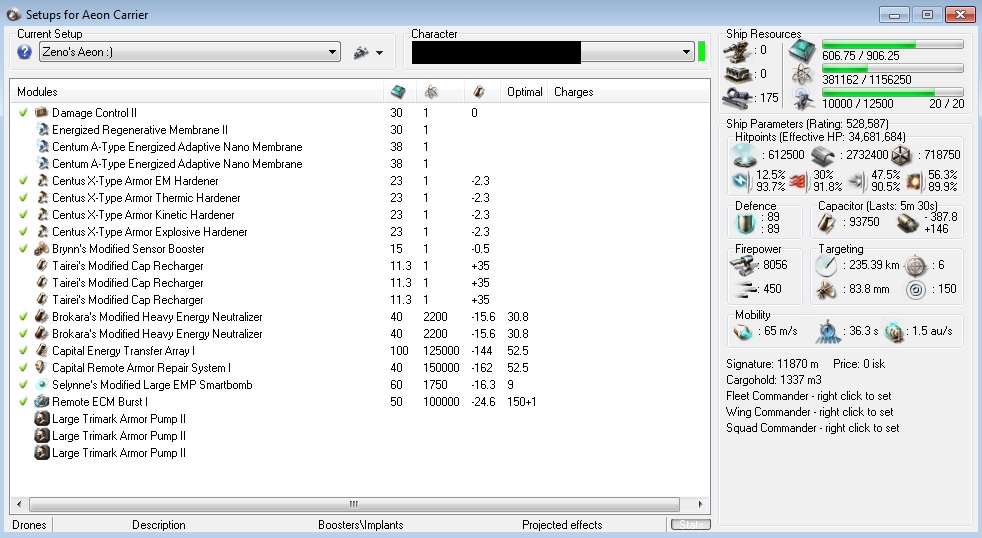Toggle the Centus X-Type Armor Thermic Hardener checkmark
Screen dimensions: 982x538
tap(23, 197)
